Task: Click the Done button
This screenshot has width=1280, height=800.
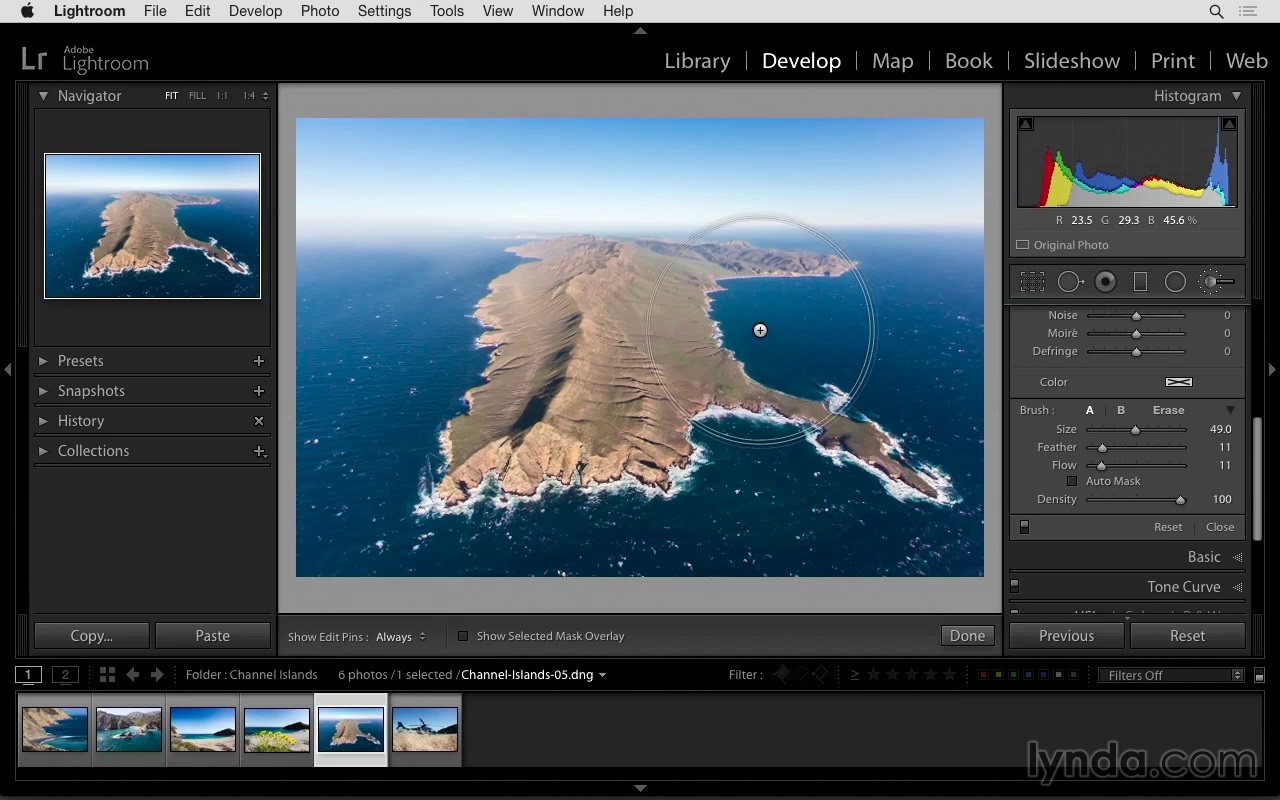Action: [x=967, y=636]
